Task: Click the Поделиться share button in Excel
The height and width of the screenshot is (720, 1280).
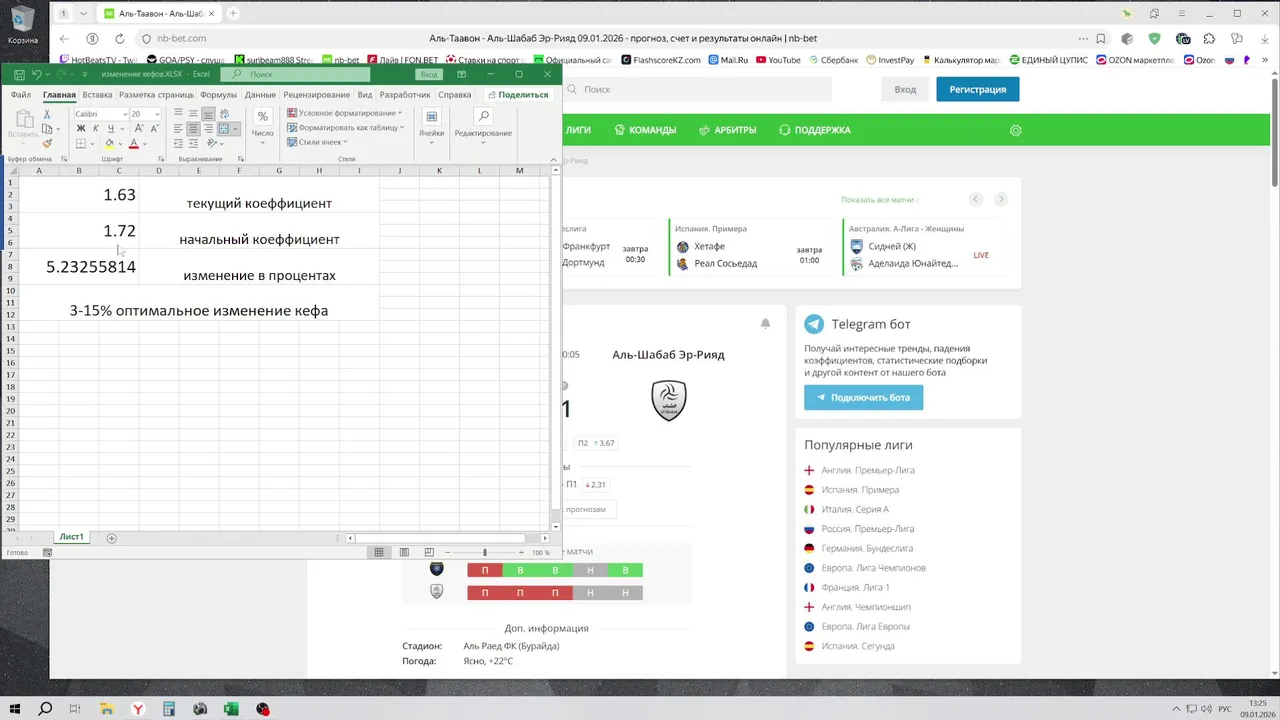Action: [x=518, y=95]
